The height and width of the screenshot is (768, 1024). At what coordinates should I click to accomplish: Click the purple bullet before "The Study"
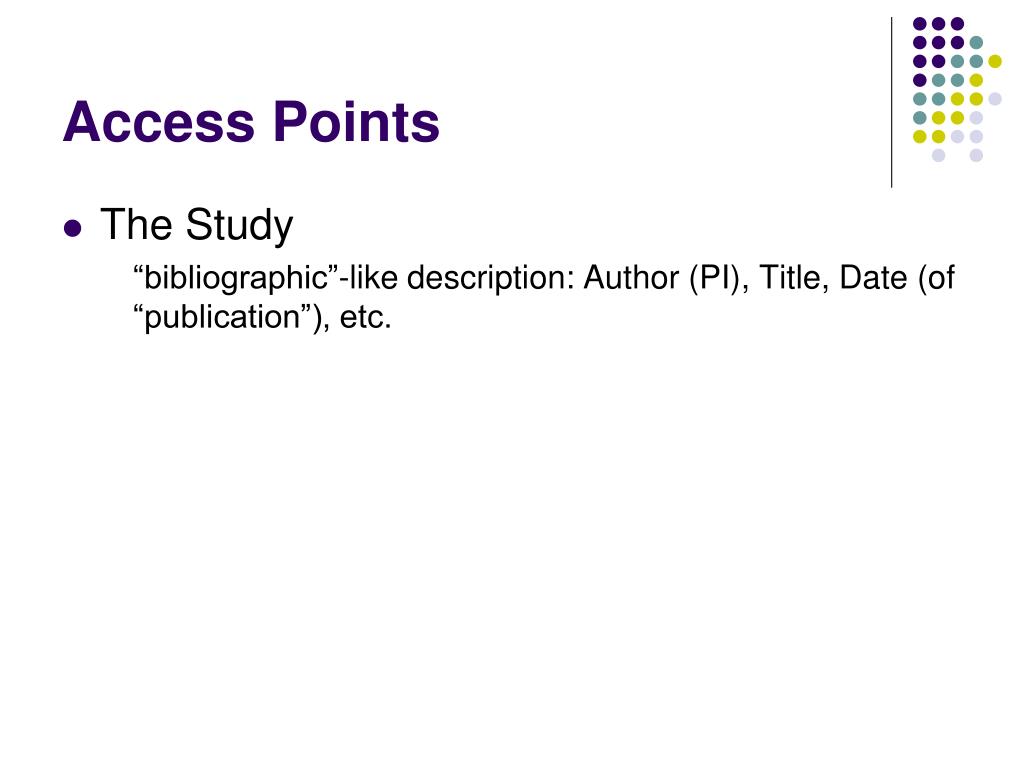[x=72, y=229]
